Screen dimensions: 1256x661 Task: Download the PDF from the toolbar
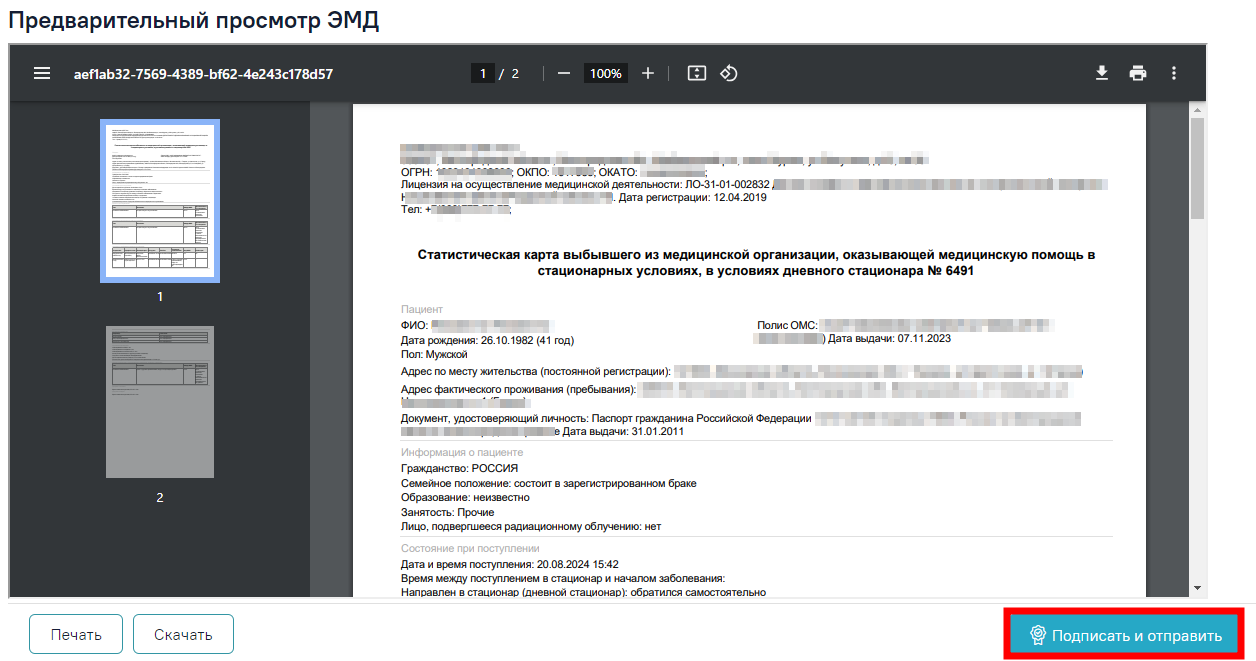pos(1102,73)
